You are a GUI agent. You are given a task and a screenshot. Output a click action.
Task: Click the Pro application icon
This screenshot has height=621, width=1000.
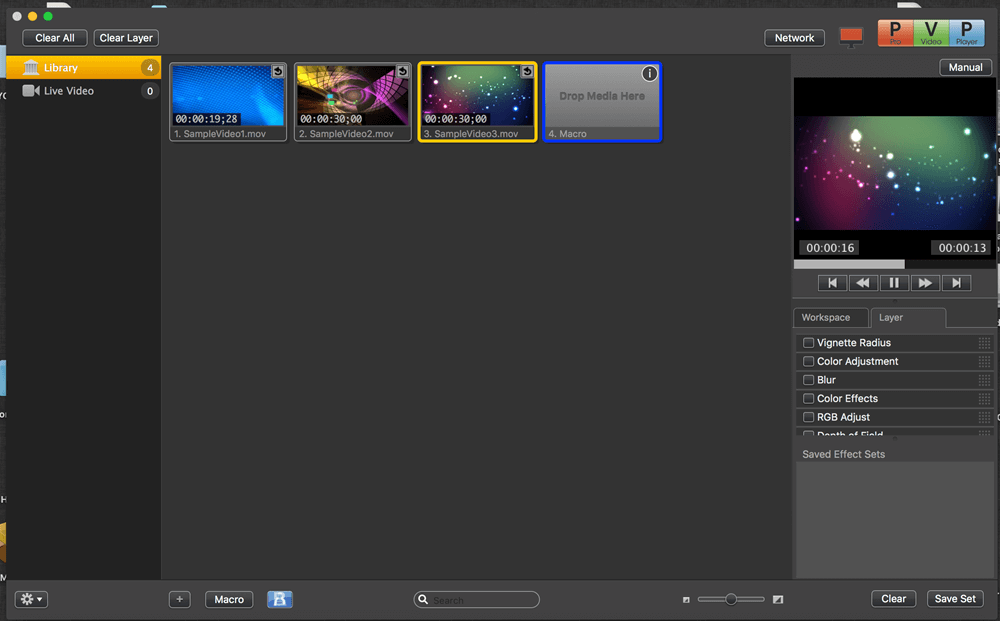click(x=895, y=33)
